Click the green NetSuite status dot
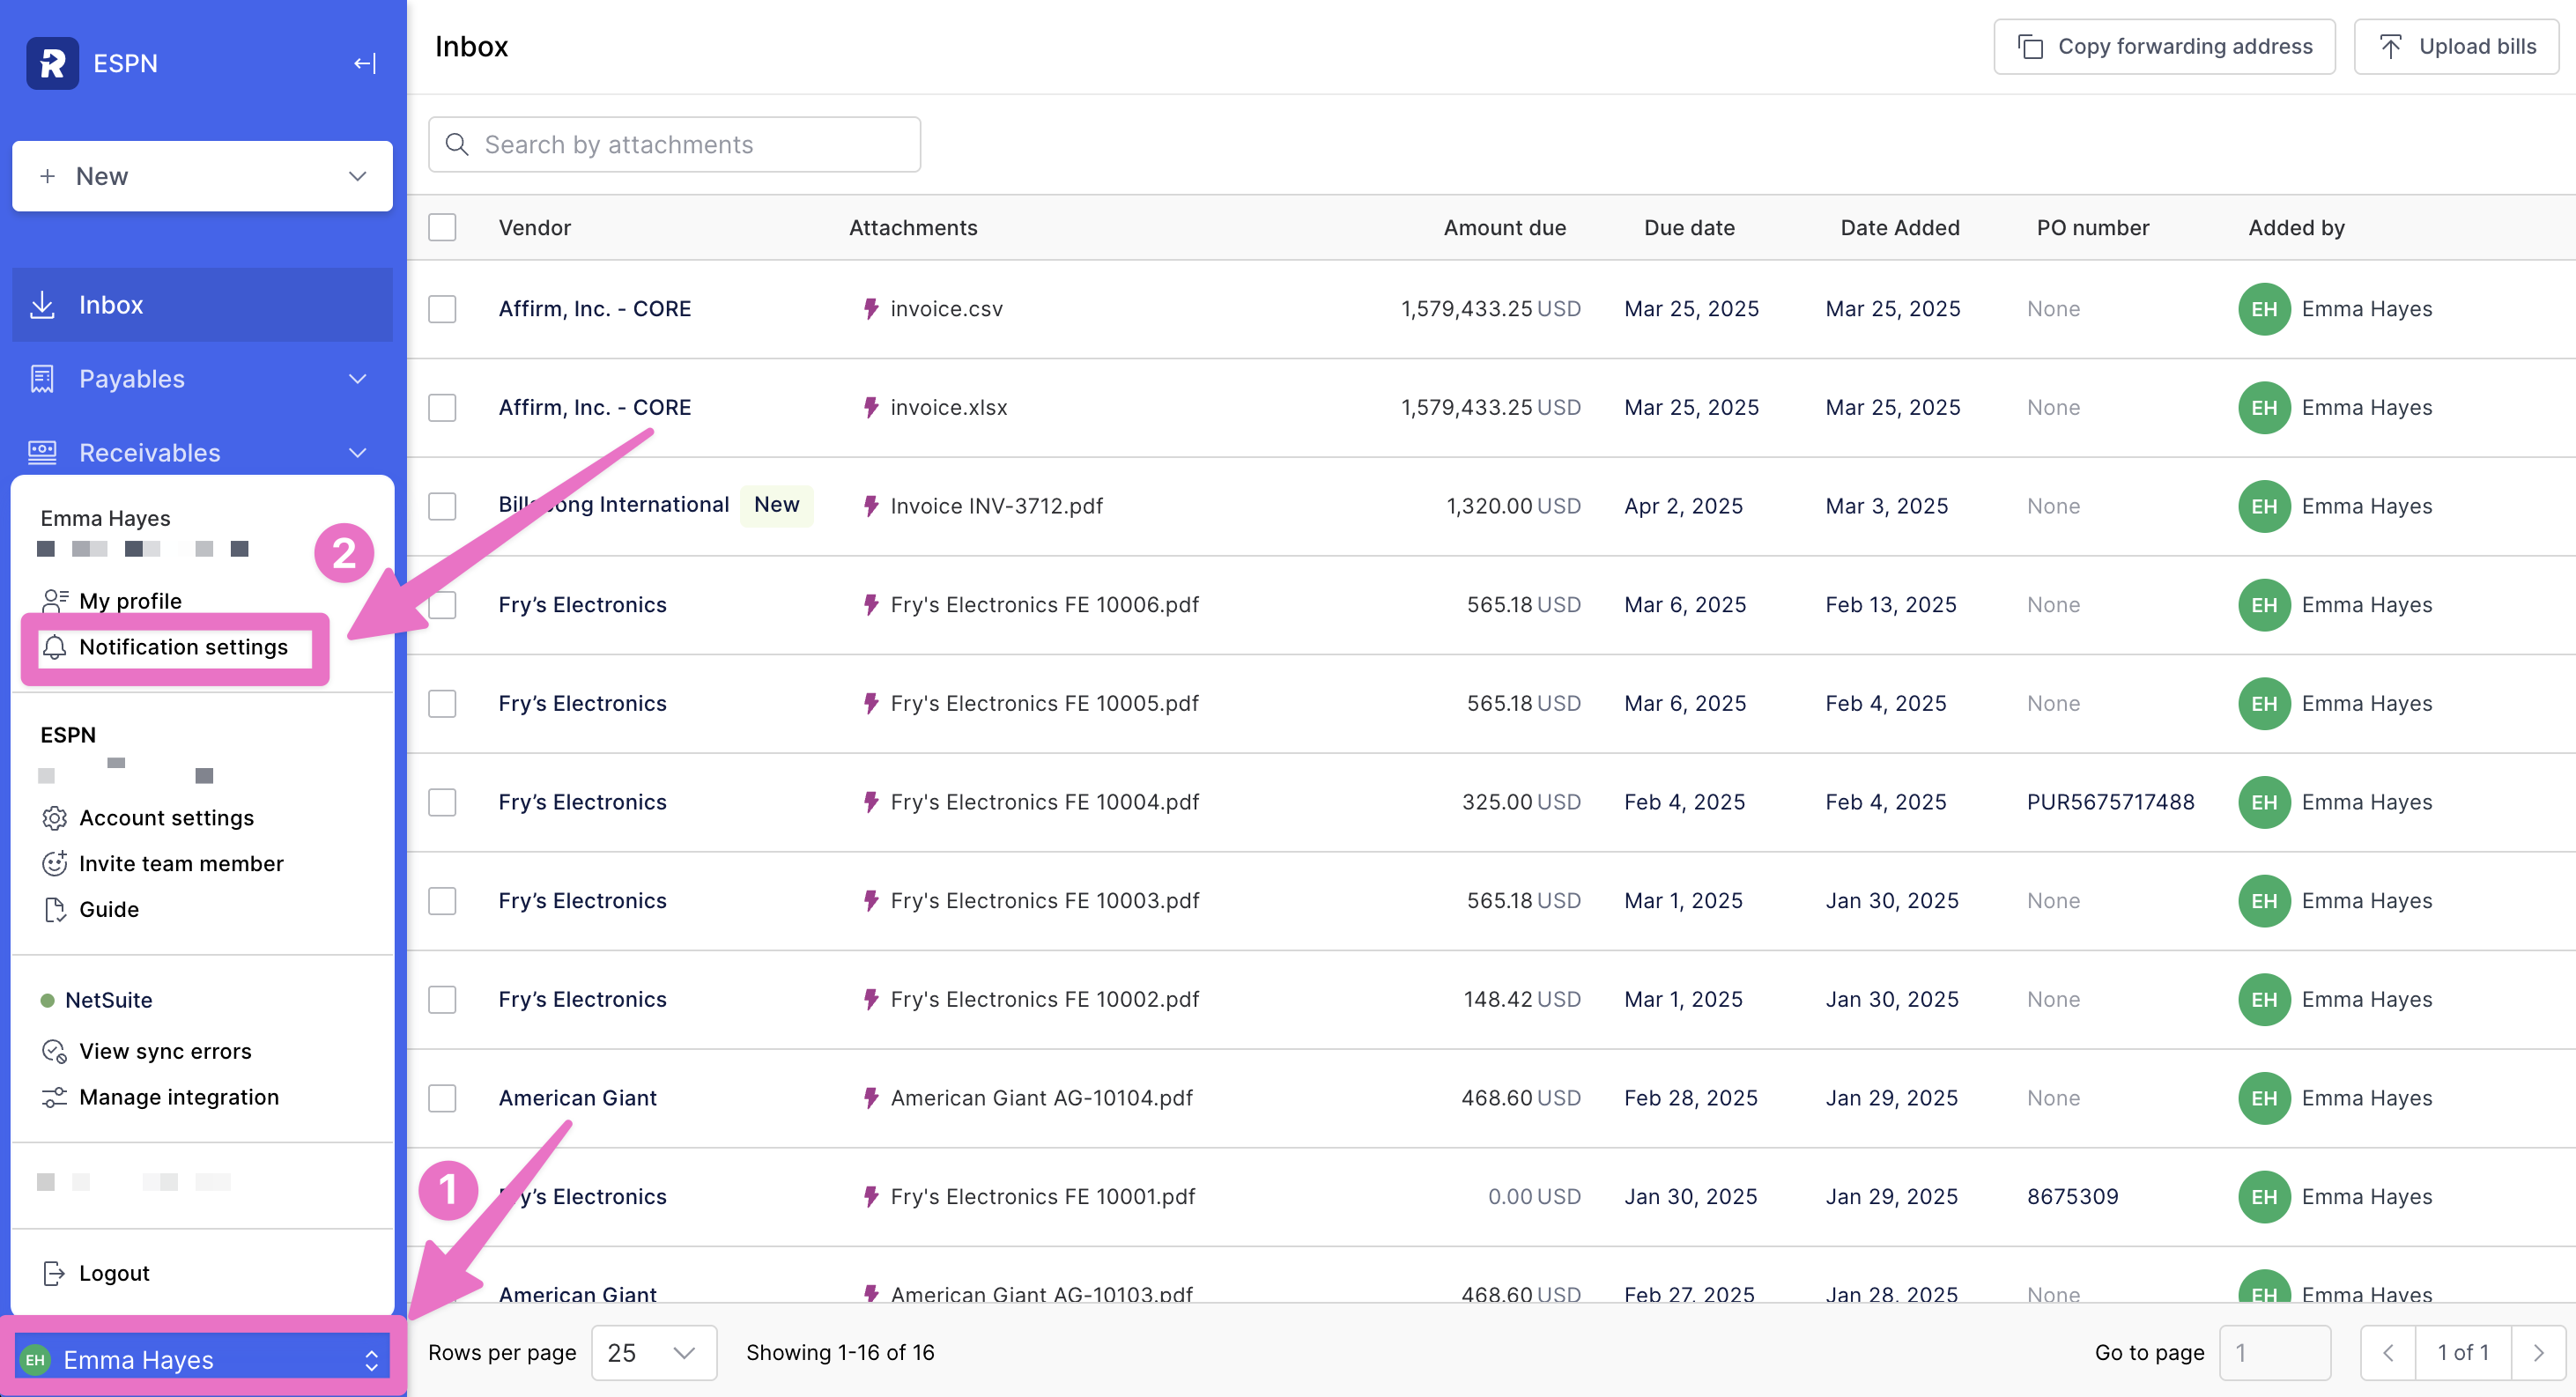Viewport: 2576px width, 1397px height. [x=47, y=1001]
